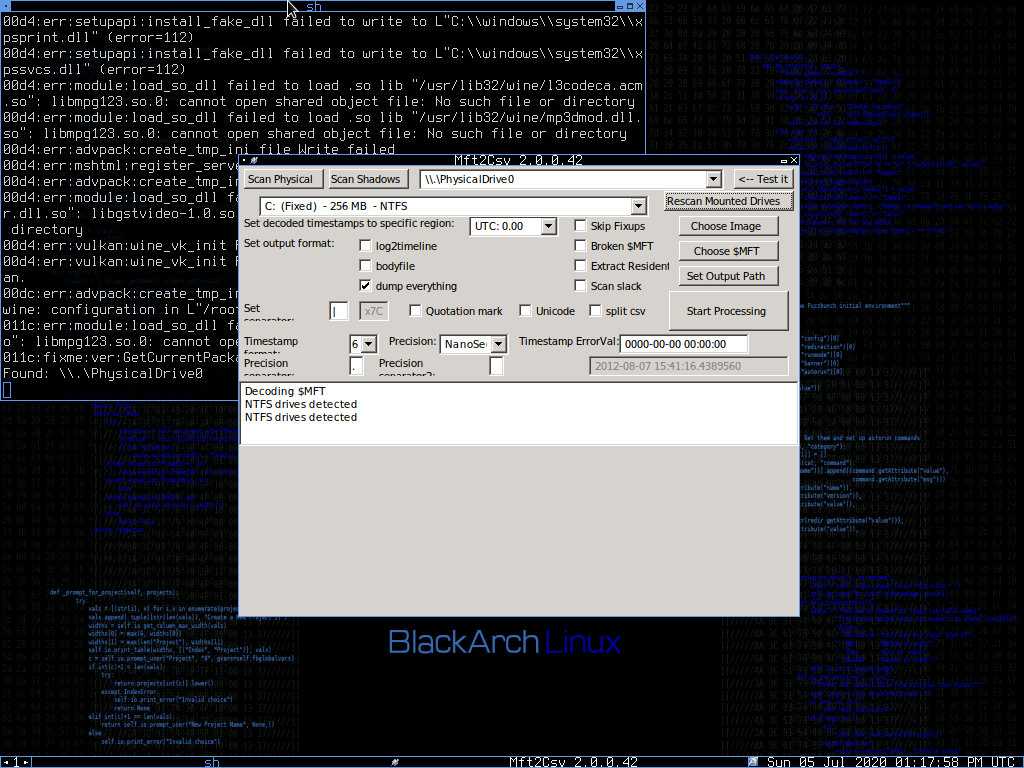Click the Timestamp ErrorVal input field
This screenshot has height=768, width=1024.
click(684, 343)
